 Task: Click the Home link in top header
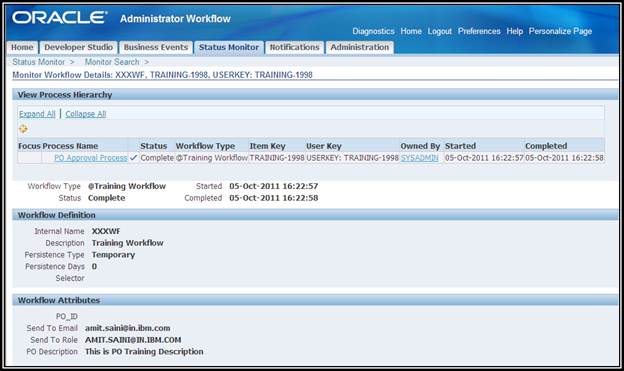click(411, 31)
